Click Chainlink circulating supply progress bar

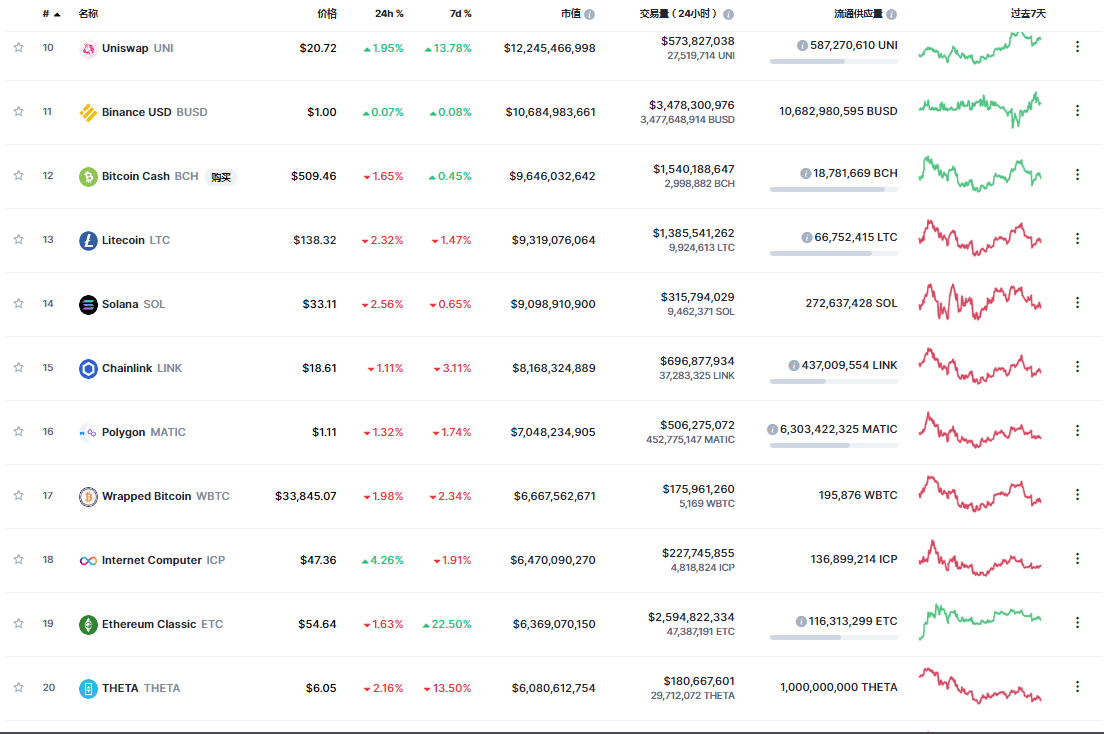click(x=834, y=381)
